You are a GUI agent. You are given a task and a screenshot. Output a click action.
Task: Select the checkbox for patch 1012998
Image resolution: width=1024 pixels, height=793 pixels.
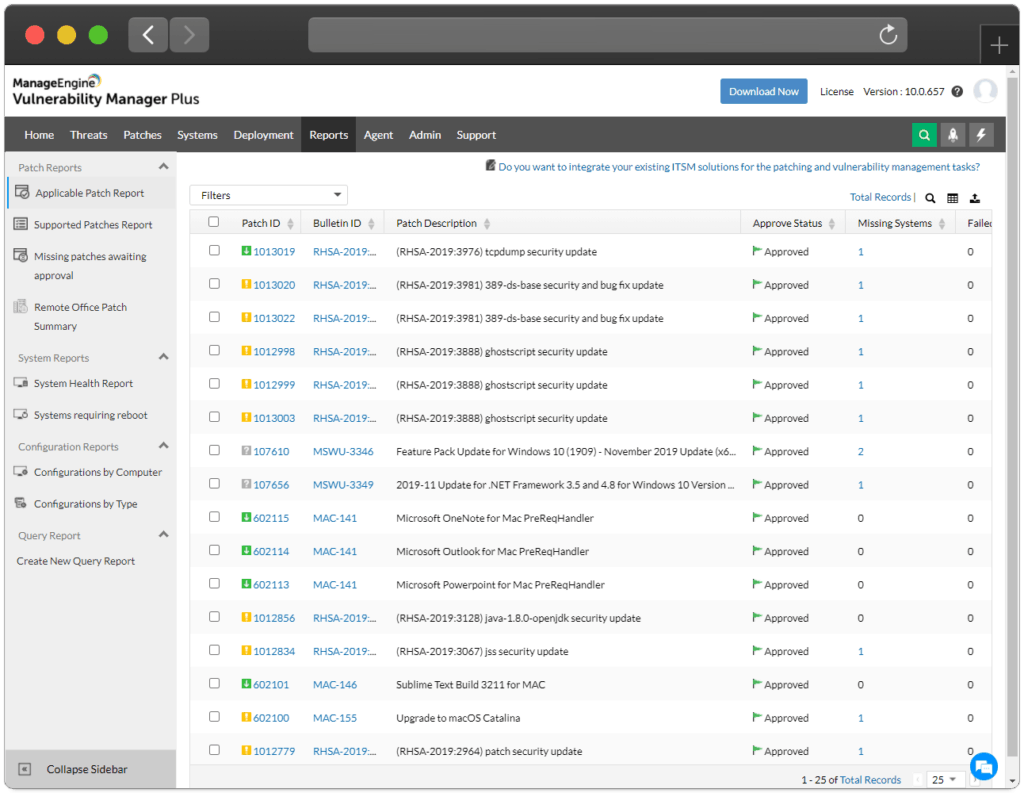(214, 350)
